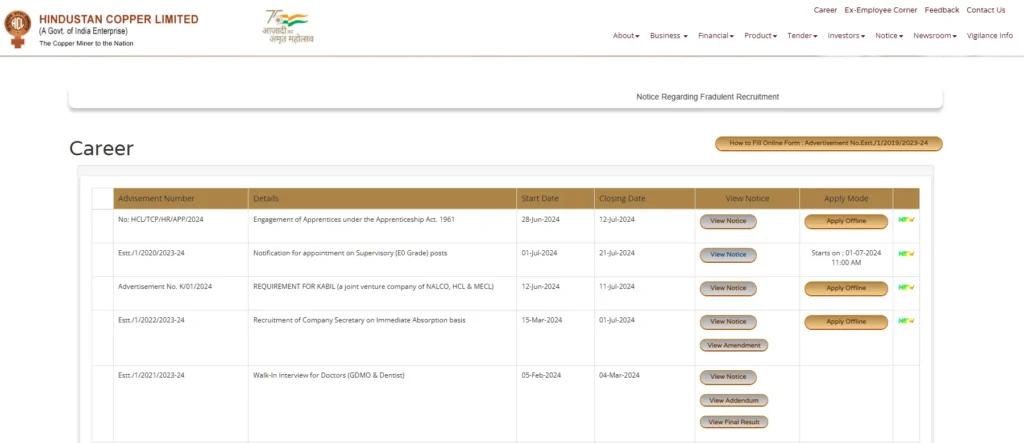This screenshot has height=443, width=1024.
Task: View Notice for KABIL requirement row
Action: [x=728, y=288]
